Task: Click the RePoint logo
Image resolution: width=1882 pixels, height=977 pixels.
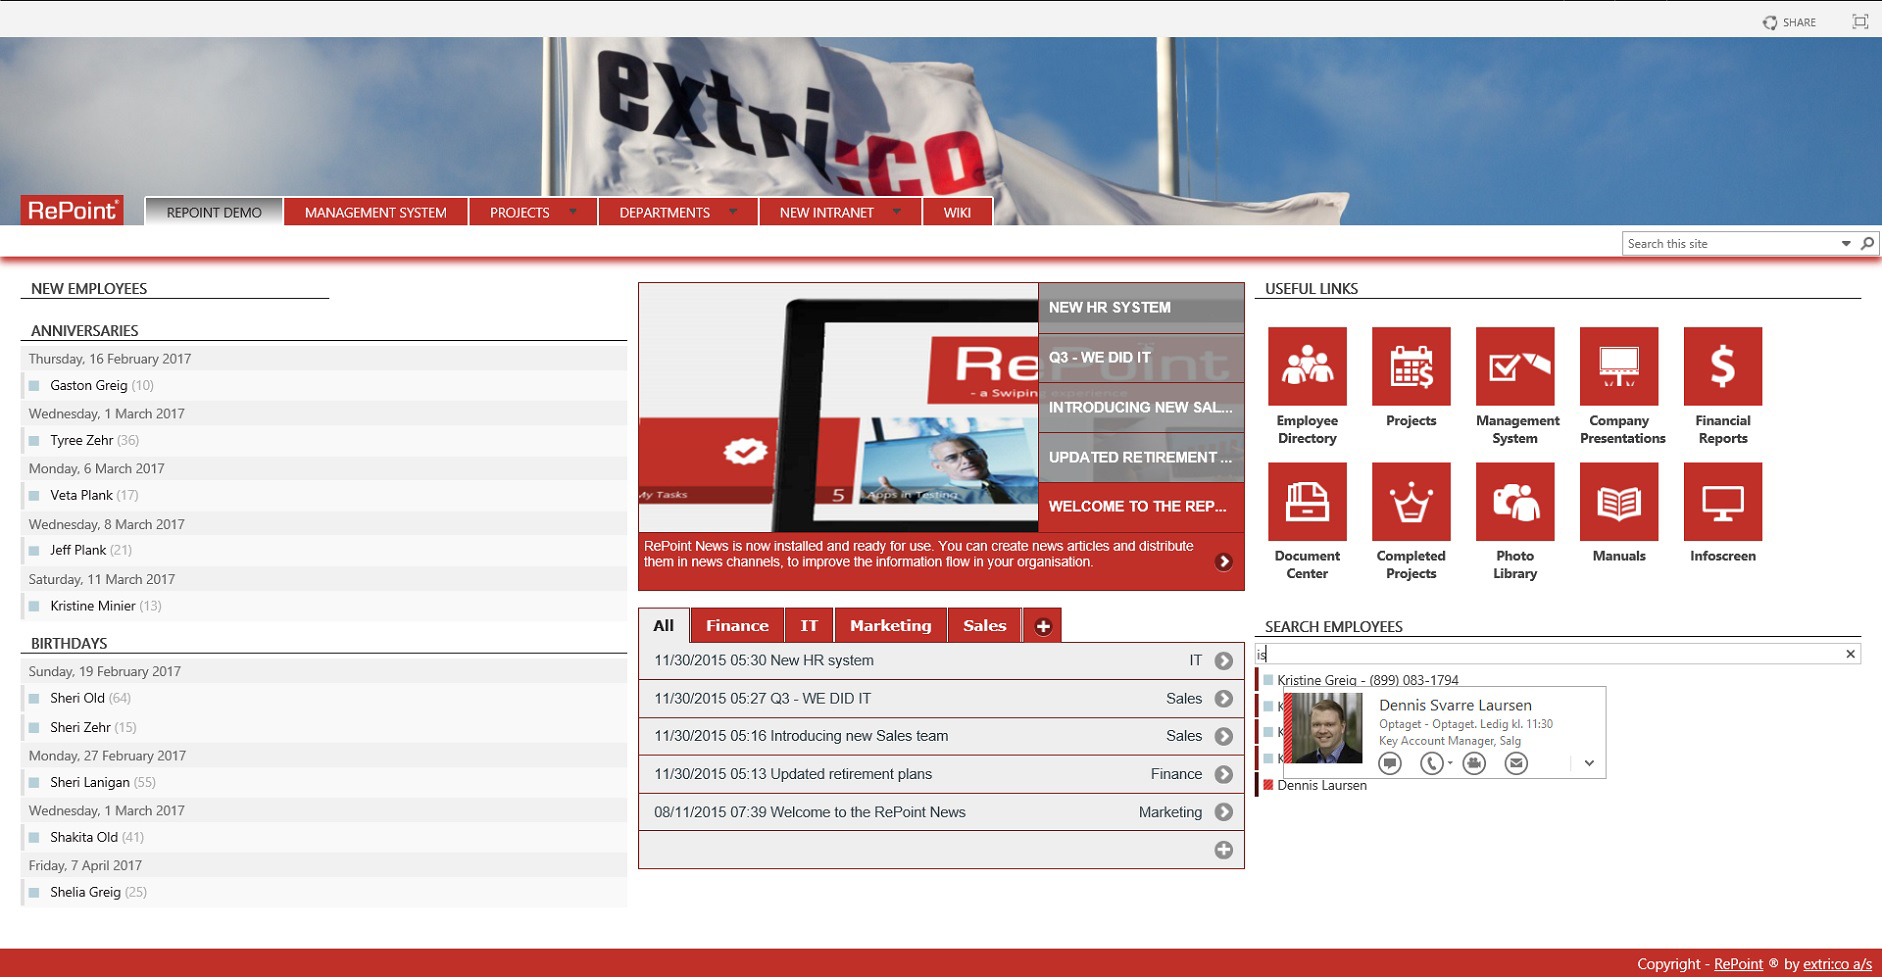Action: pyautogui.click(x=72, y=210)
